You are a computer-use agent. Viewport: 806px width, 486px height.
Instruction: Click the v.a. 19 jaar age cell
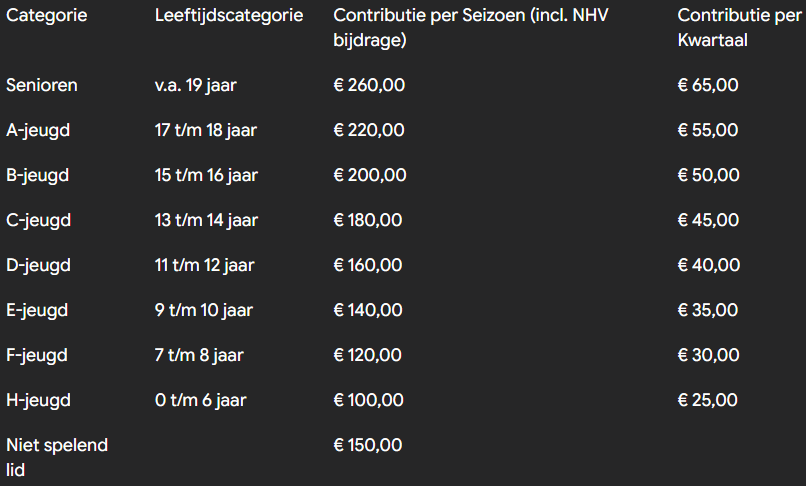[x=196, y=85]
